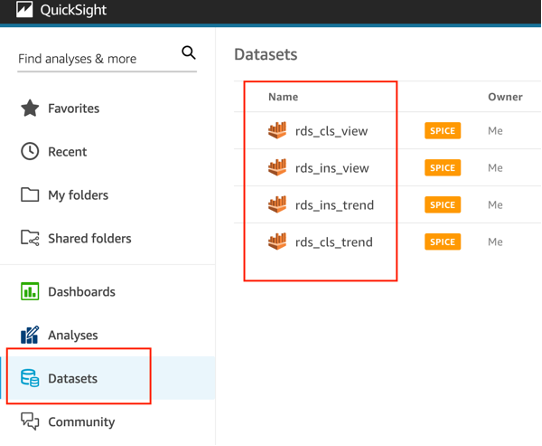Open Favorites in the sidebar
Screen dimensions: 542x446
pos(74,109)
